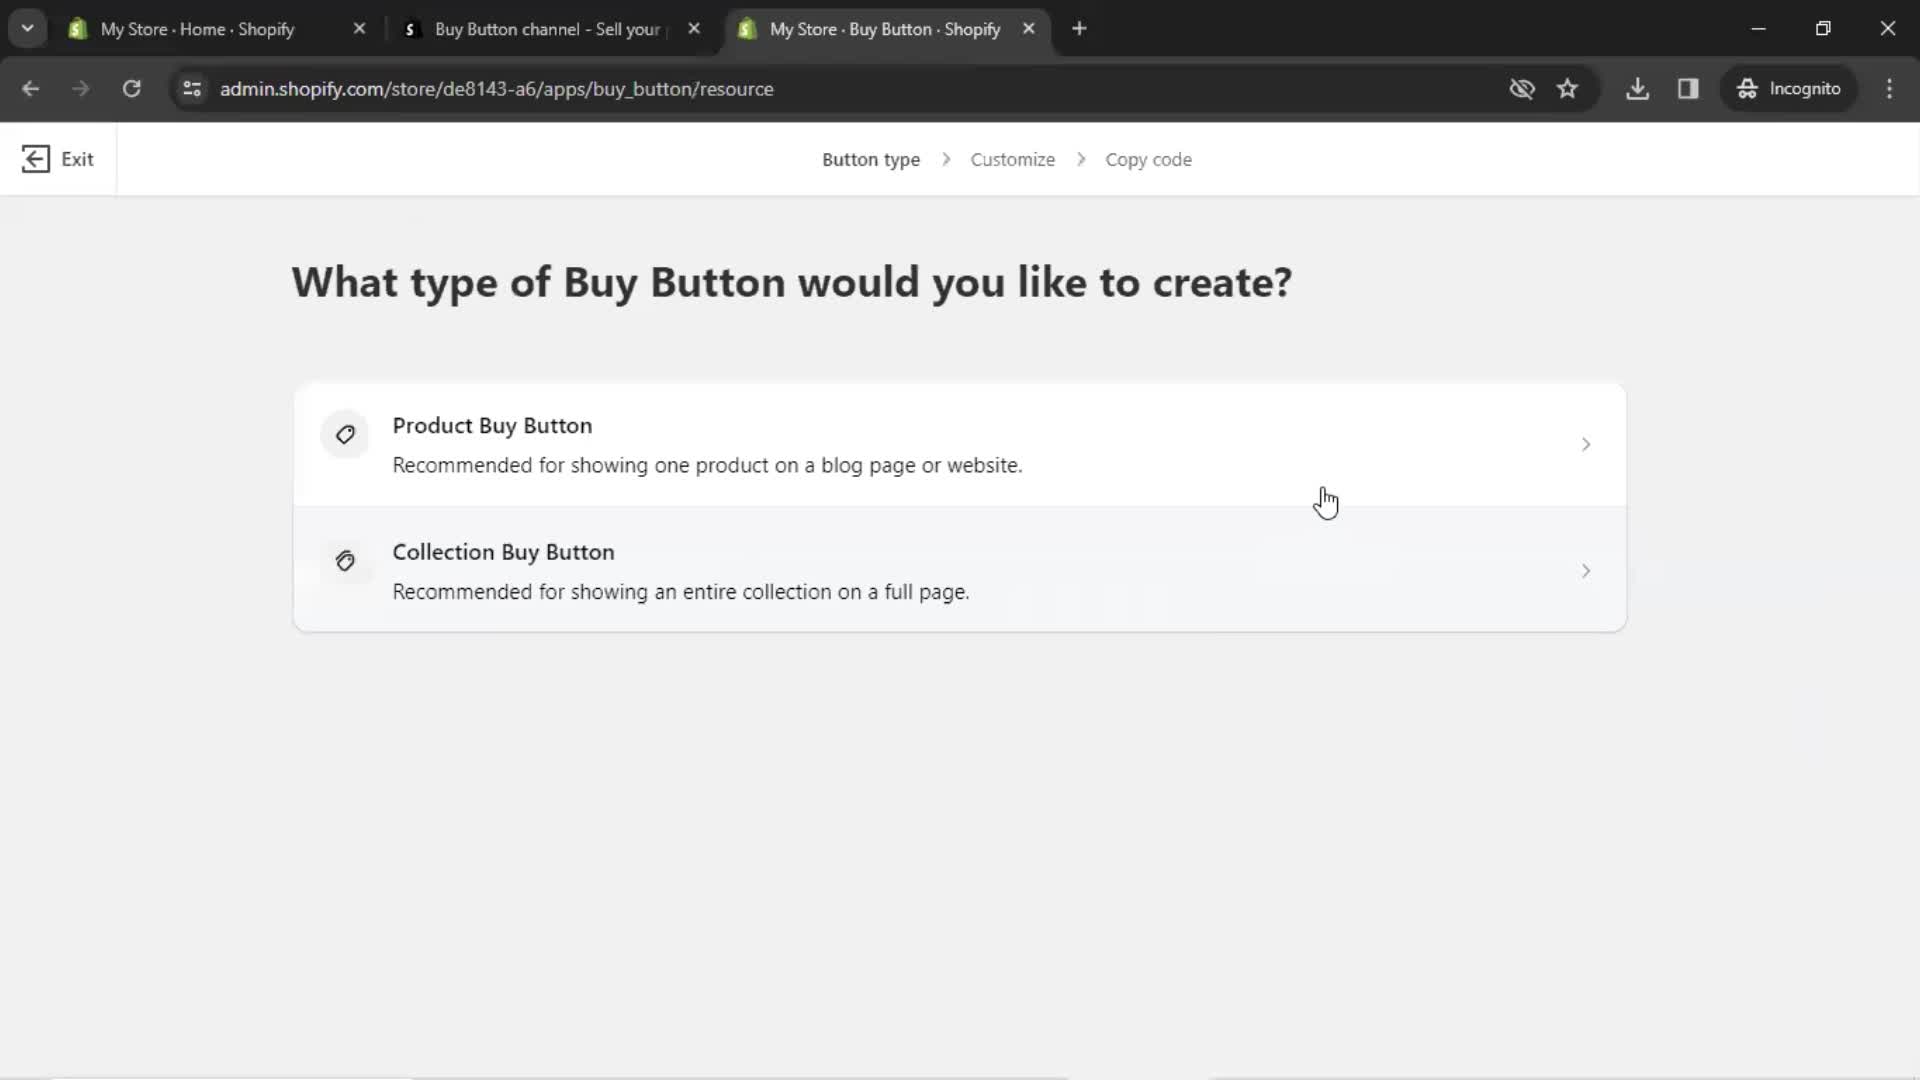Click the Copy code breadcrumb step
1920x1080 pixels.
[1148, 160]
